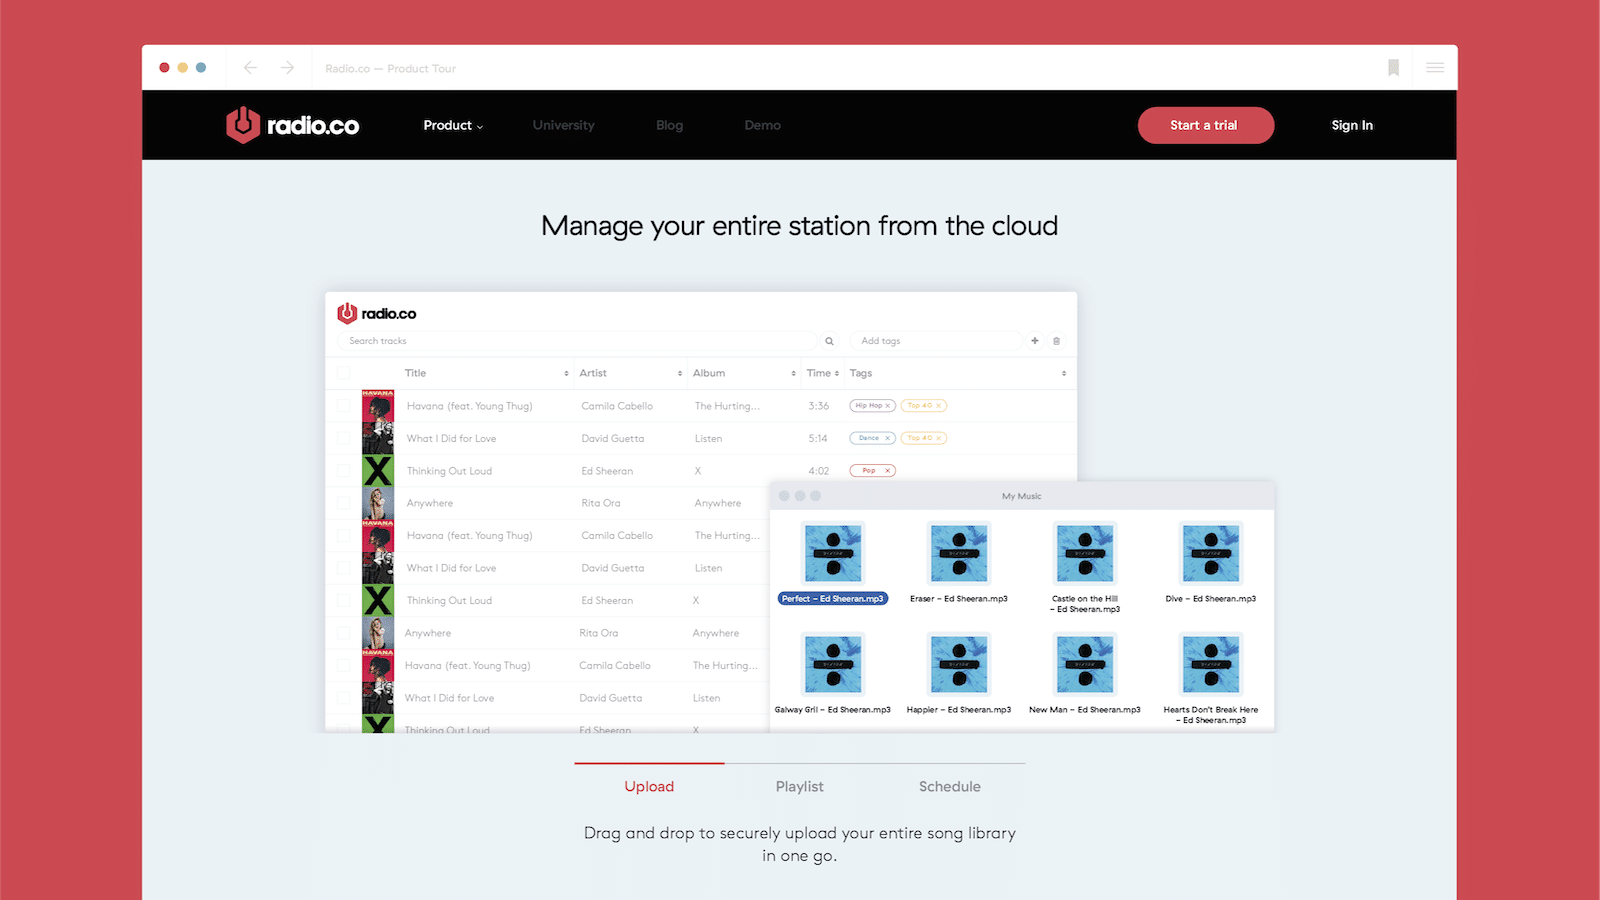
Task: Go back with the browser back arrow
Action: pyautogui.click(x=250, y=68)
